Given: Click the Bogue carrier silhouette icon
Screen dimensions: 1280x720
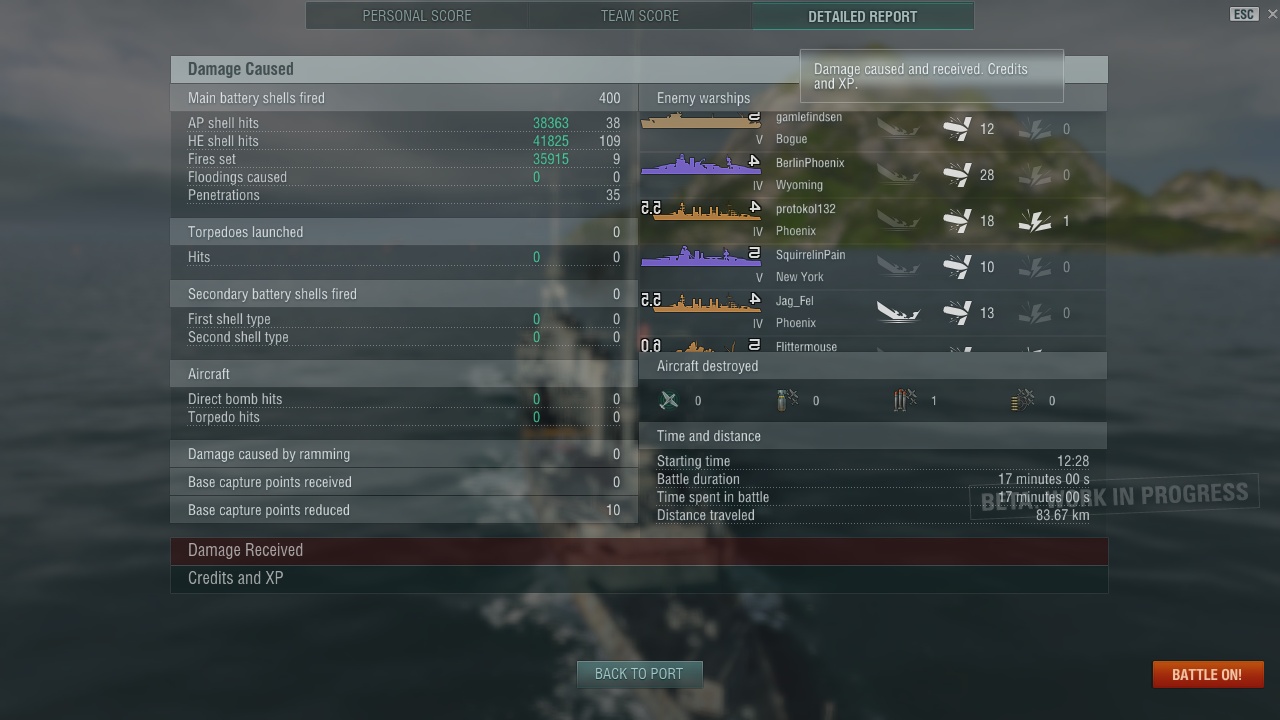Looking at the screenshot, I should tap(700, 120).
